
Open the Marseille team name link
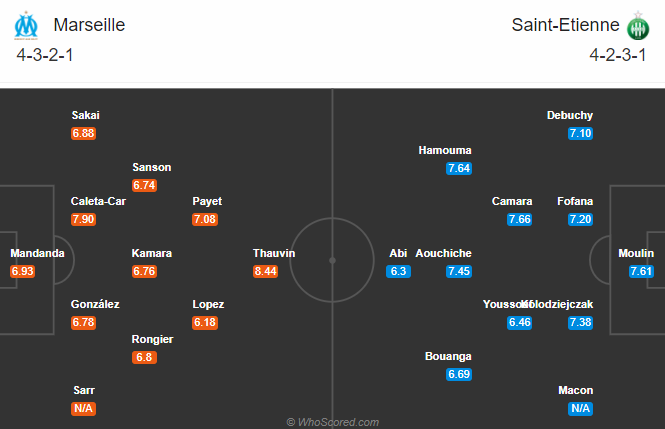[89, 25]
